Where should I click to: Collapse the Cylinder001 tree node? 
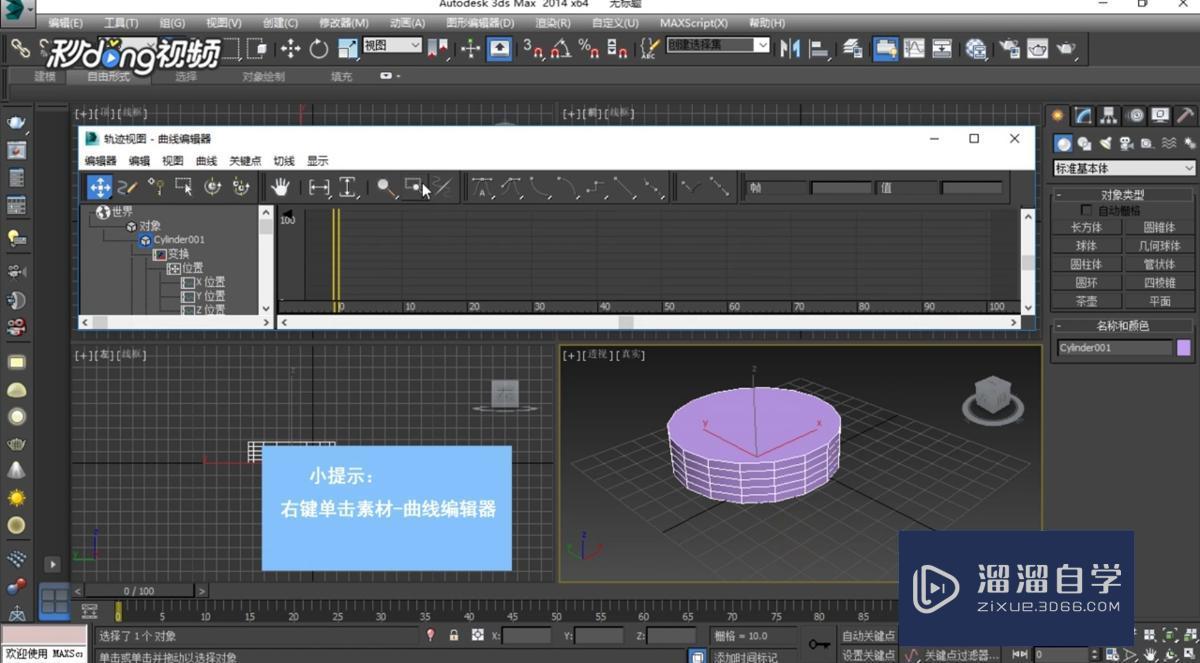click(146, 240)
